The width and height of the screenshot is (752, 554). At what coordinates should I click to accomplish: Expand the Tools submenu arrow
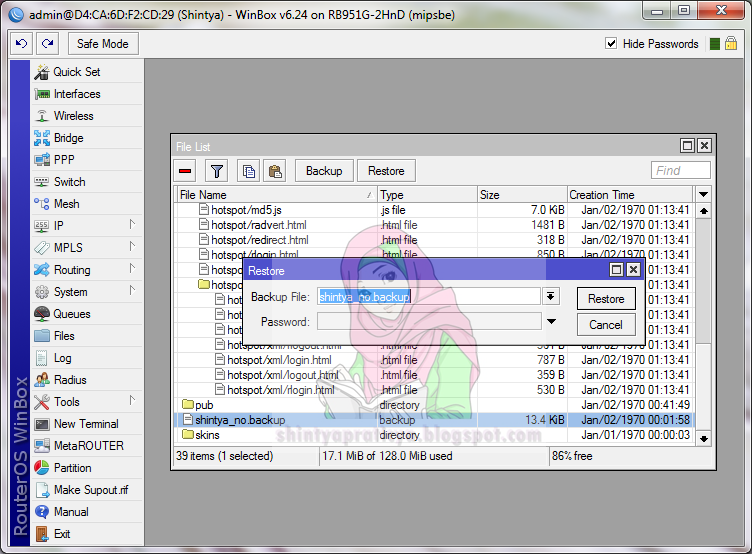click(x=132, y=401)
